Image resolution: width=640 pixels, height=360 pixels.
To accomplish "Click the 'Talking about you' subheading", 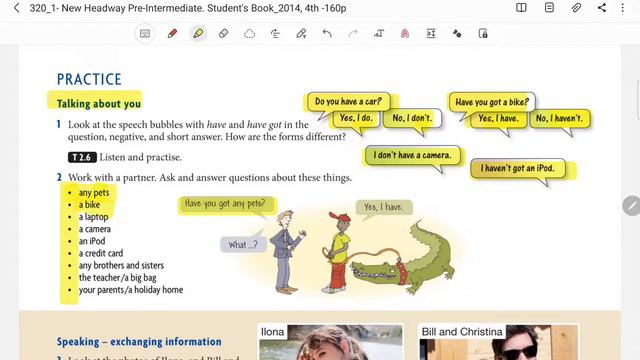I will pos(99,104).
